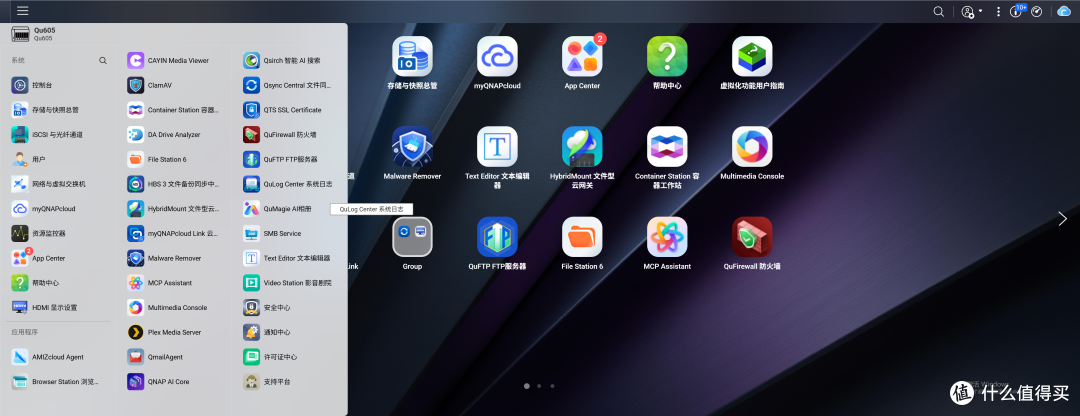Click the search magnifier in top bar
1080x416 pixels.
pyautogui.click(x=938, y=12)
